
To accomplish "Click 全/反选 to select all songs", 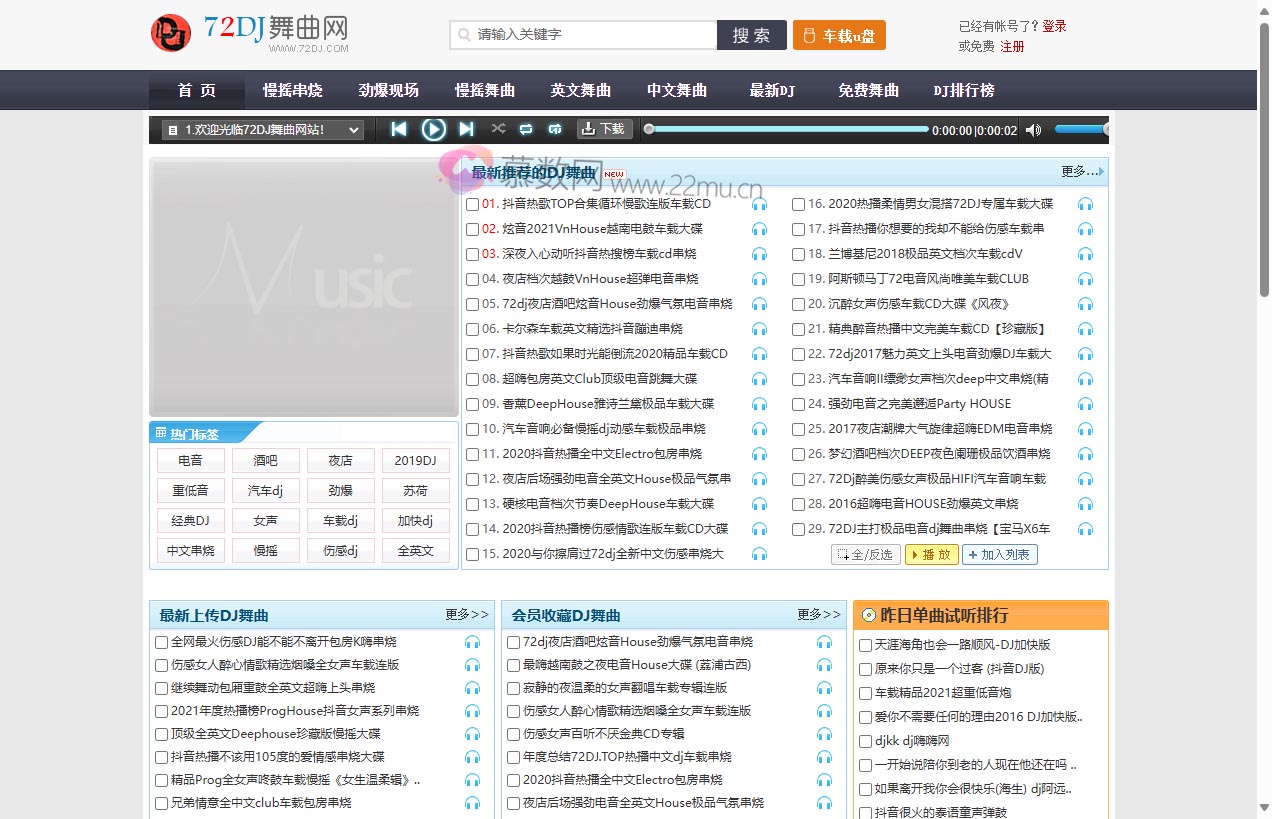I will [864, 553].
